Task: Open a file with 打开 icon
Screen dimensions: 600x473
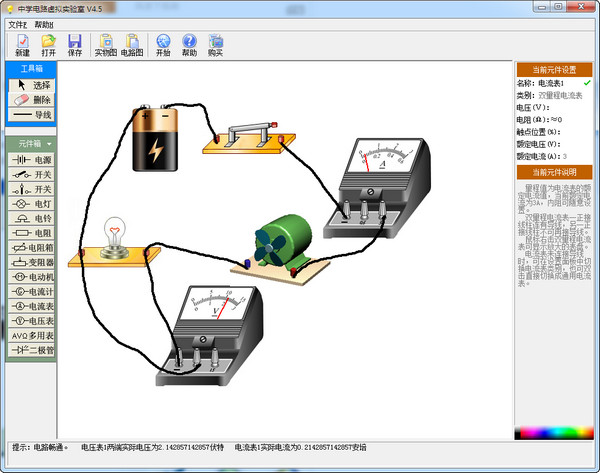Action: coord(49,45)
